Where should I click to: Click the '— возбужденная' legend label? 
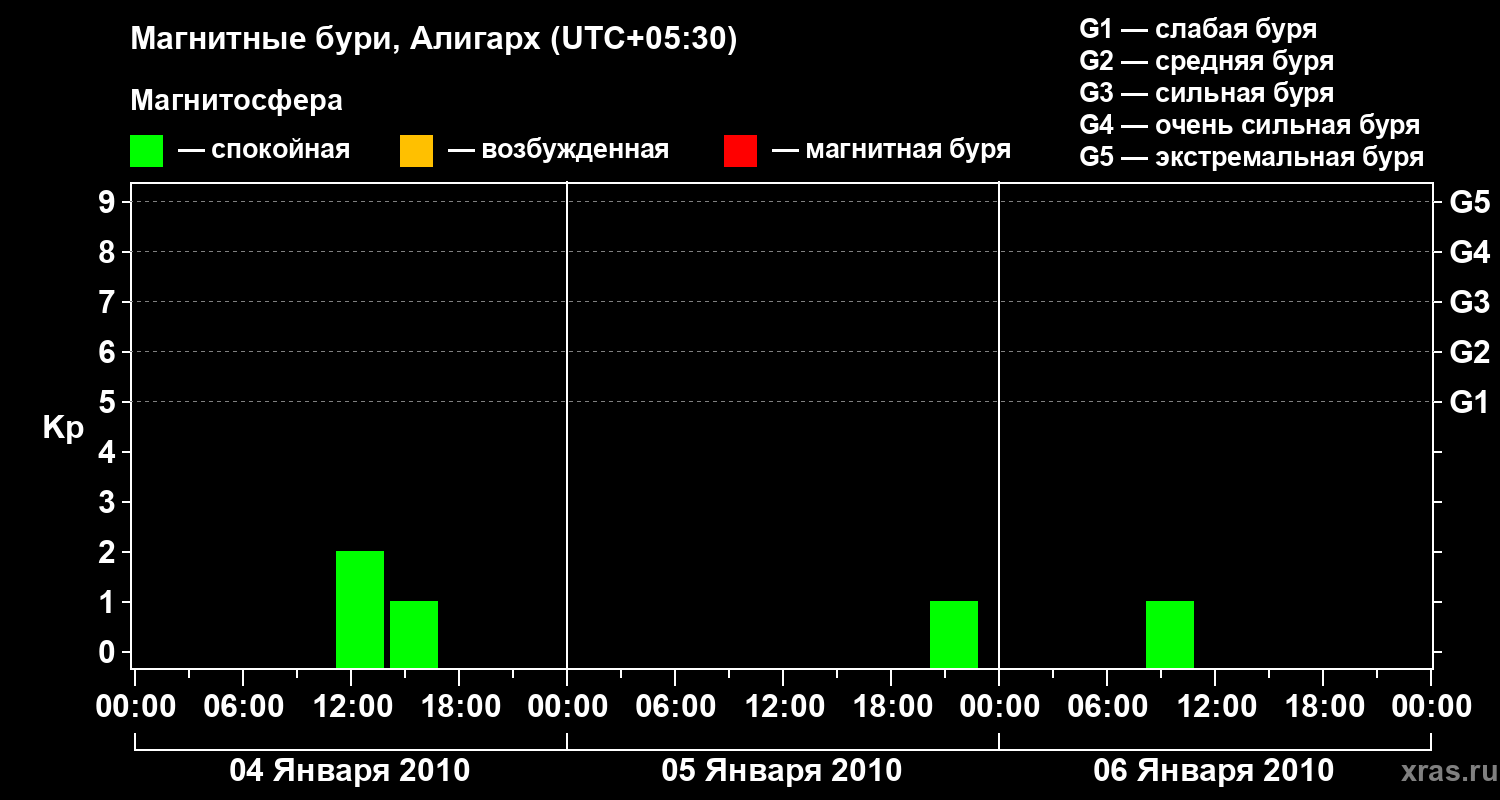pyautogui.click(x=558, y=150)
